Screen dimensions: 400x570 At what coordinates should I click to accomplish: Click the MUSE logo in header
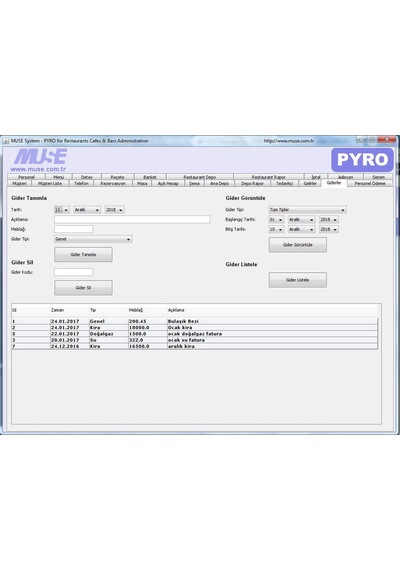click(x=40, y=157)
